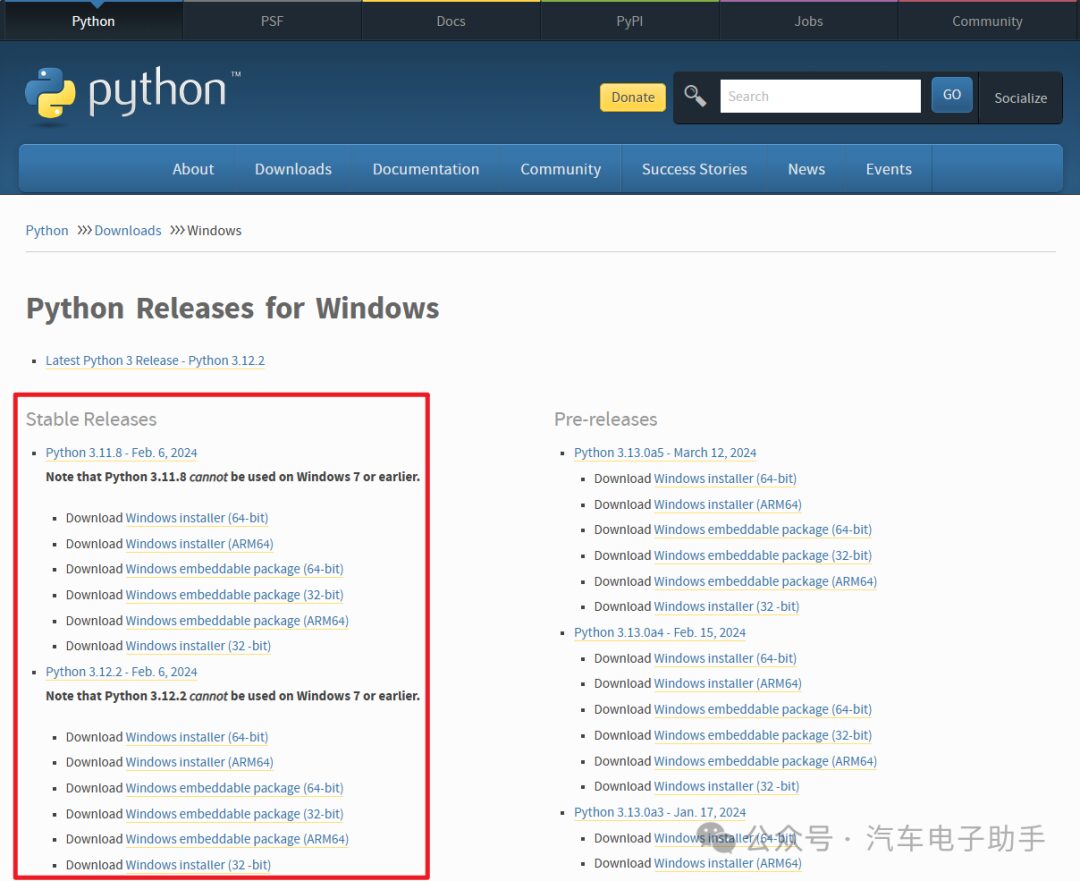Viewport: 1080px width, 881px height.
Task: Open the Success Stories navigation menu
Action: tap(694, 169)
